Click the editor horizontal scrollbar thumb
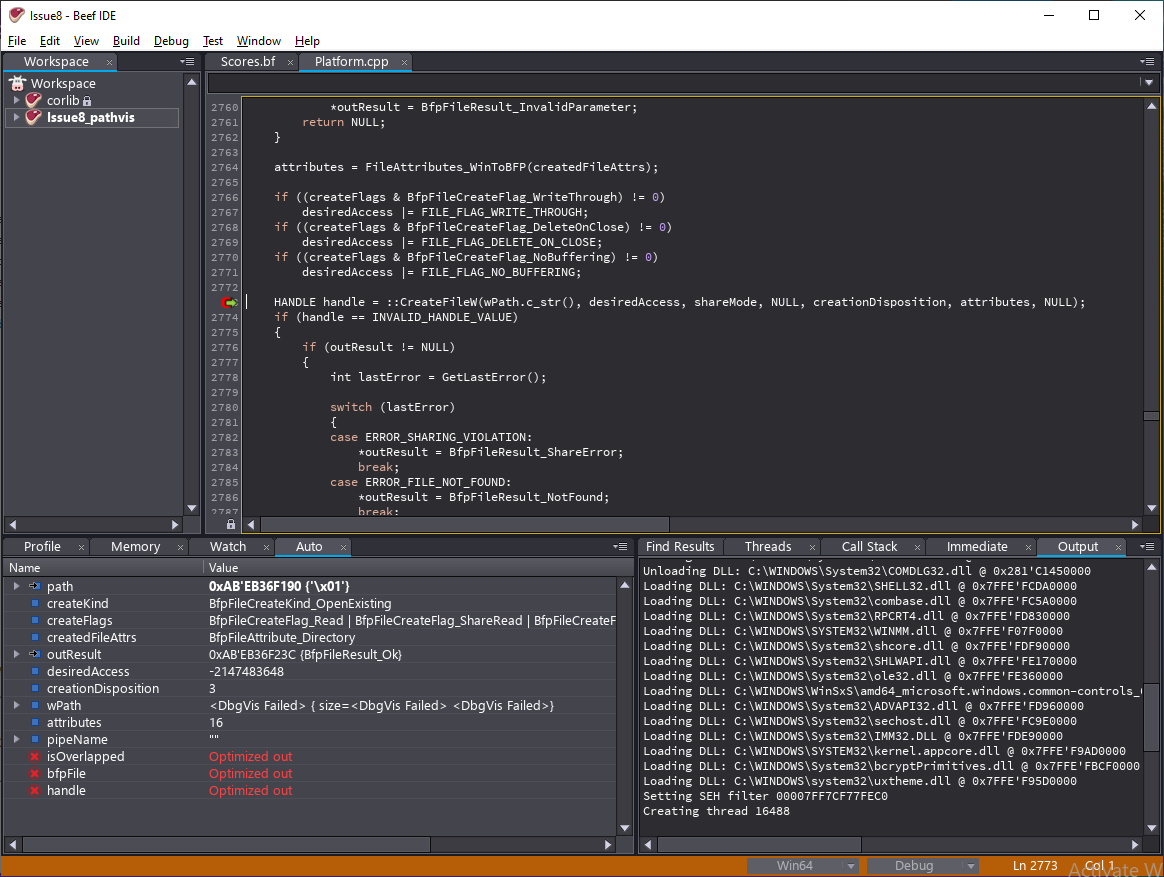Image resolution: width=1164 pixels, height=877 pixels. pyautogui.click(x=465, y=524)
